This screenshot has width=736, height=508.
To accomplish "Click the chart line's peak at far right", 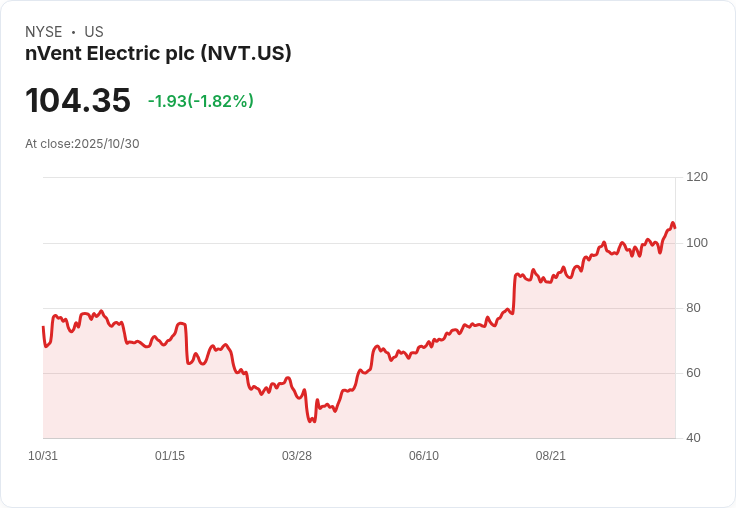I will (673, 223).
